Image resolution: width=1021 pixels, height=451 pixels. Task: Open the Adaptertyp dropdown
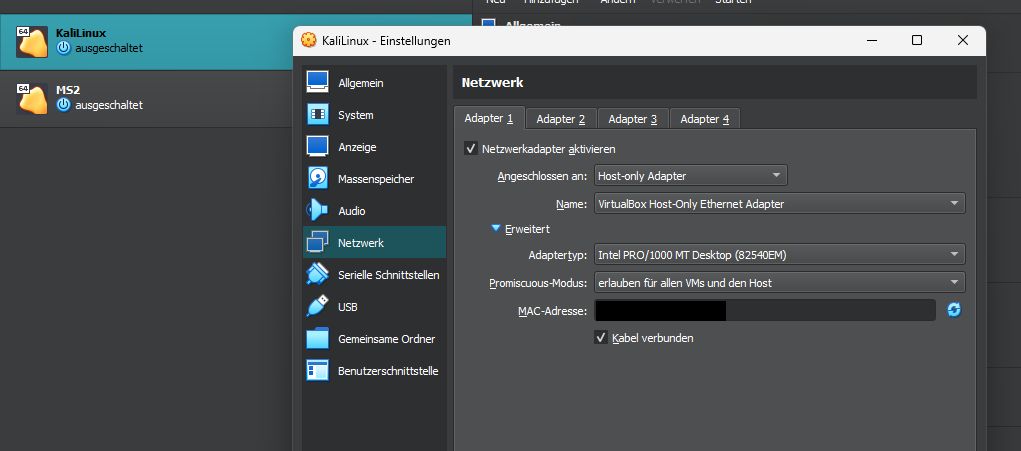[x=779, y=255]
